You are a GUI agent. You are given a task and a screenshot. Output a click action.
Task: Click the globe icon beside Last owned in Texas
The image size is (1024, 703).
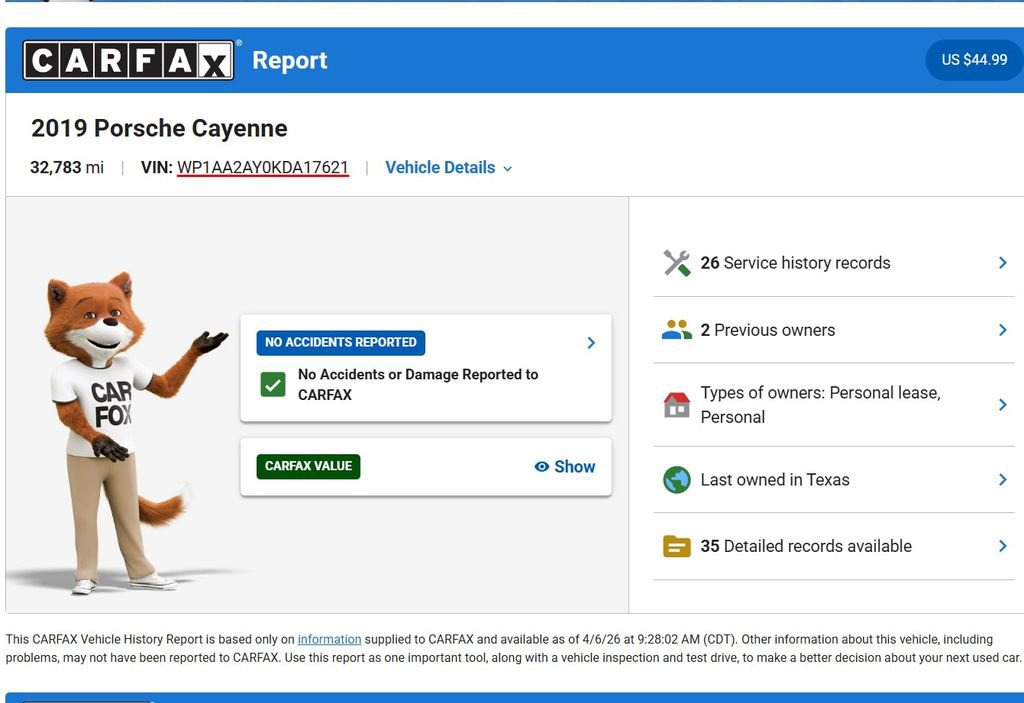pyautogui.click(x=676, y=479)
